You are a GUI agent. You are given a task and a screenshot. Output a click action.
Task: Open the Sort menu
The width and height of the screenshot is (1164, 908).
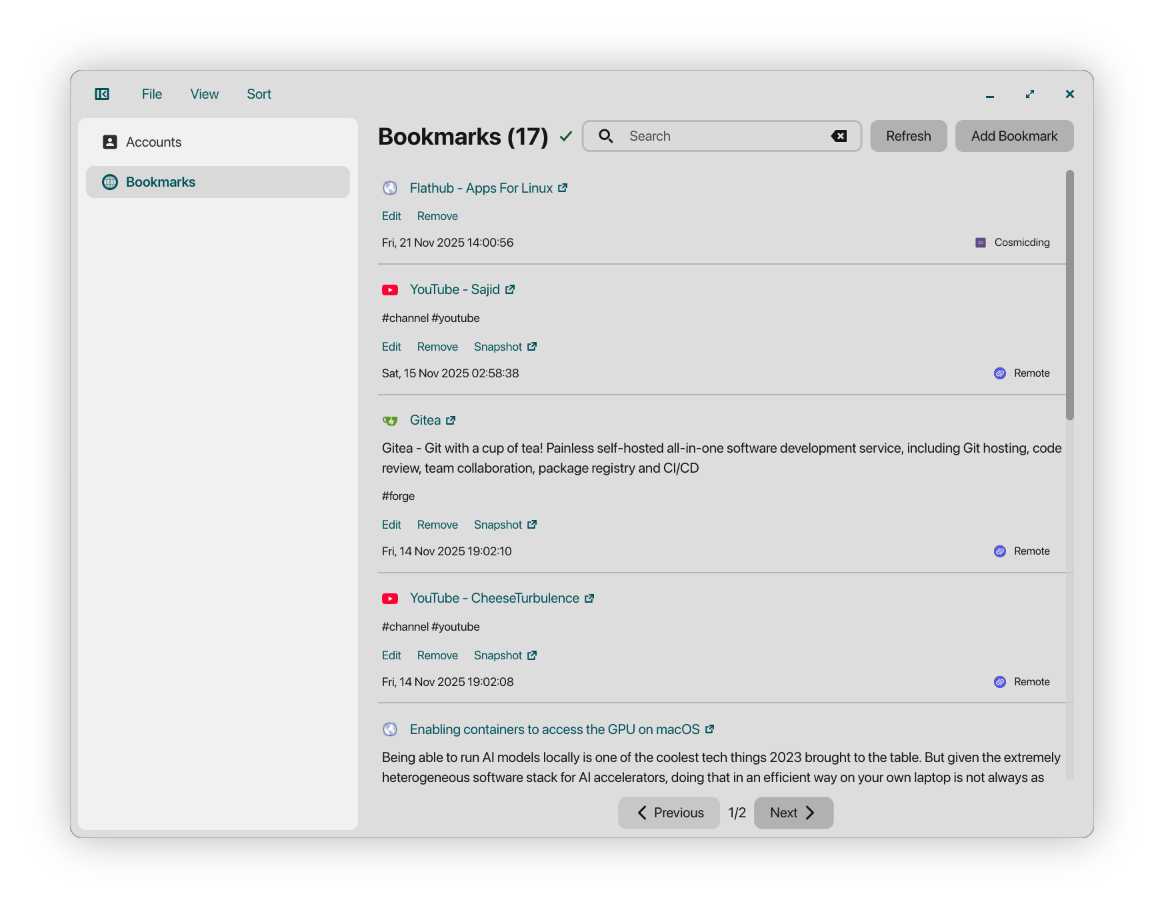258,94
